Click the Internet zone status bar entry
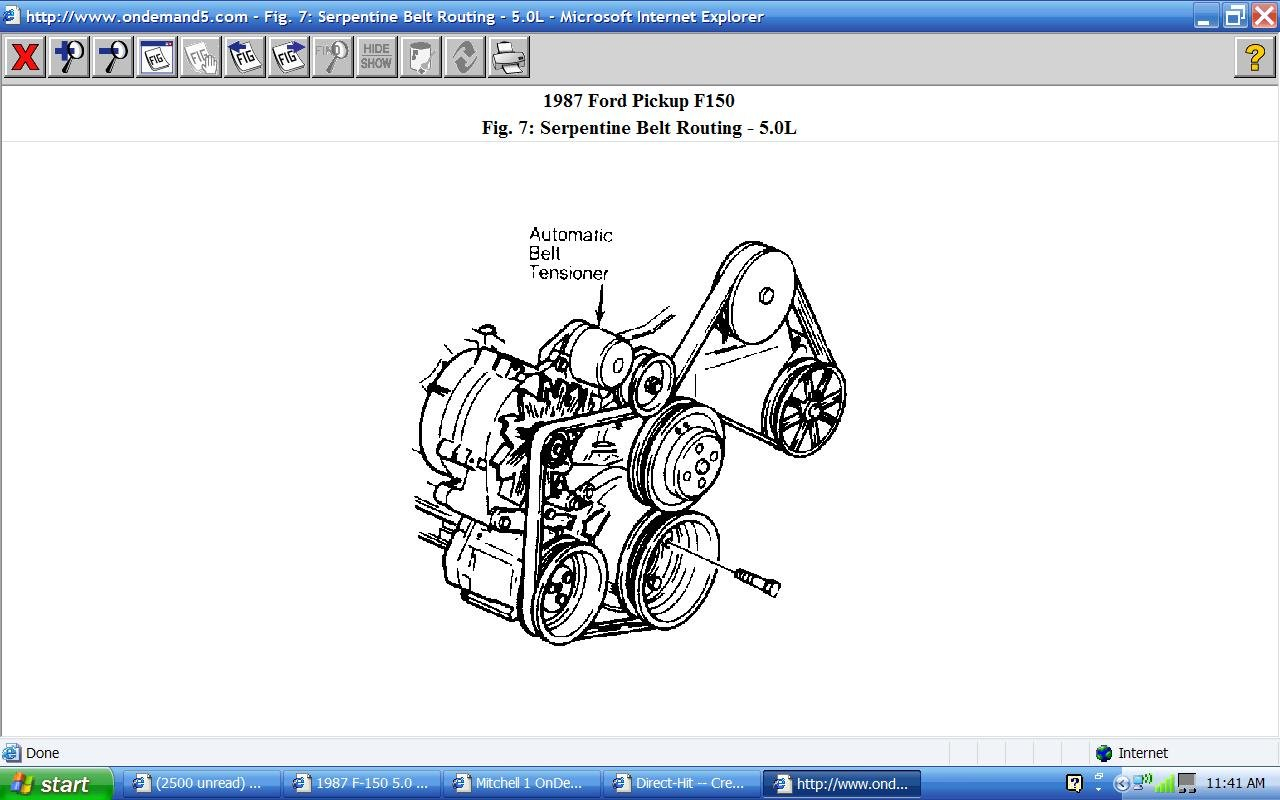Screen dimensions: 1280x800 click(1132, 753)
